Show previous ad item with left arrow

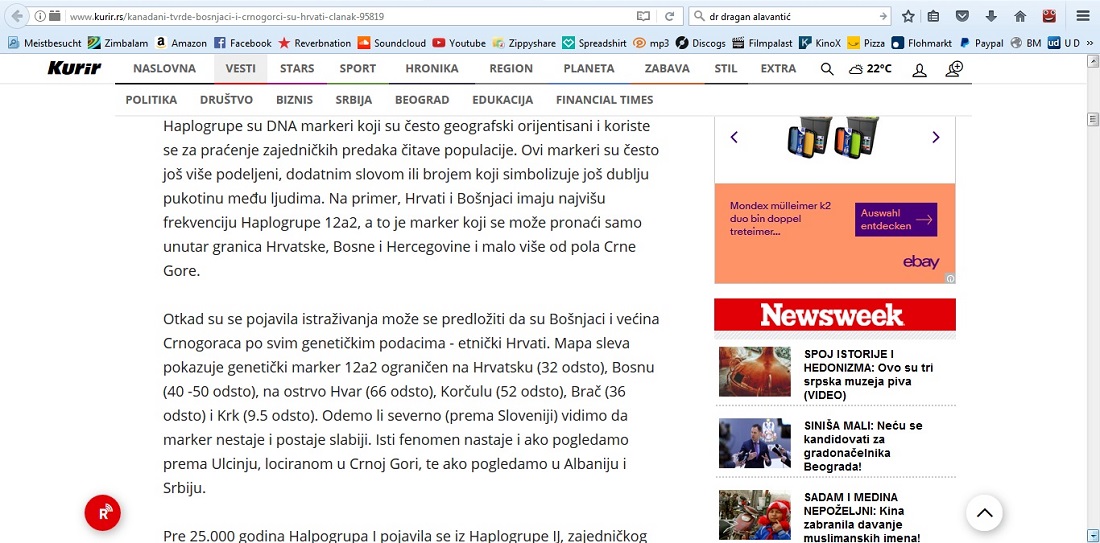click(x=734, y=137)
